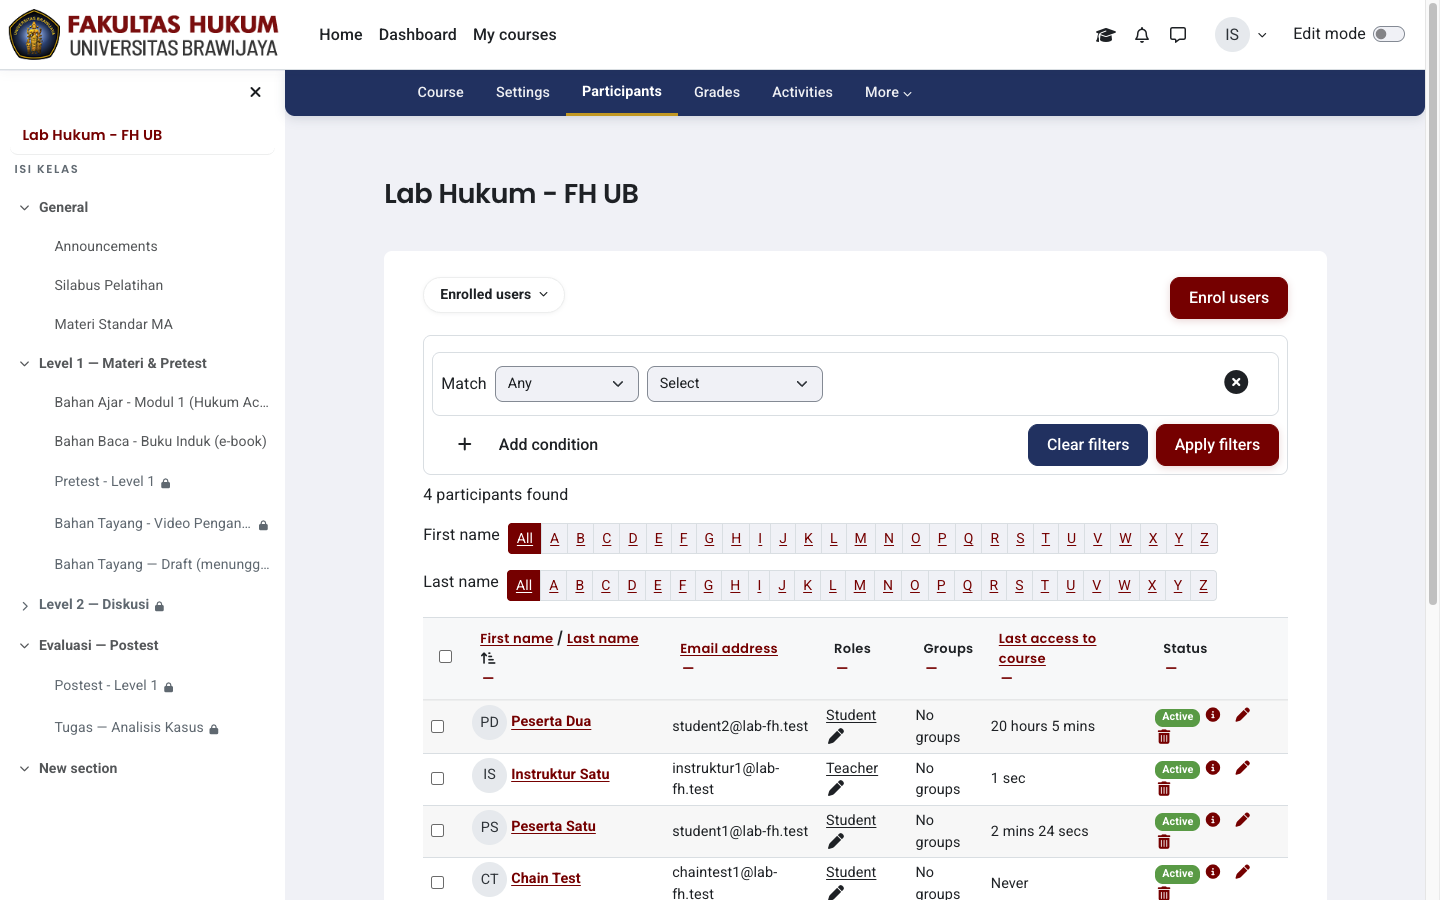Viewport: 1440px width, 900px height.
Task: Open the More menu in course navigation
Action: 888,93
